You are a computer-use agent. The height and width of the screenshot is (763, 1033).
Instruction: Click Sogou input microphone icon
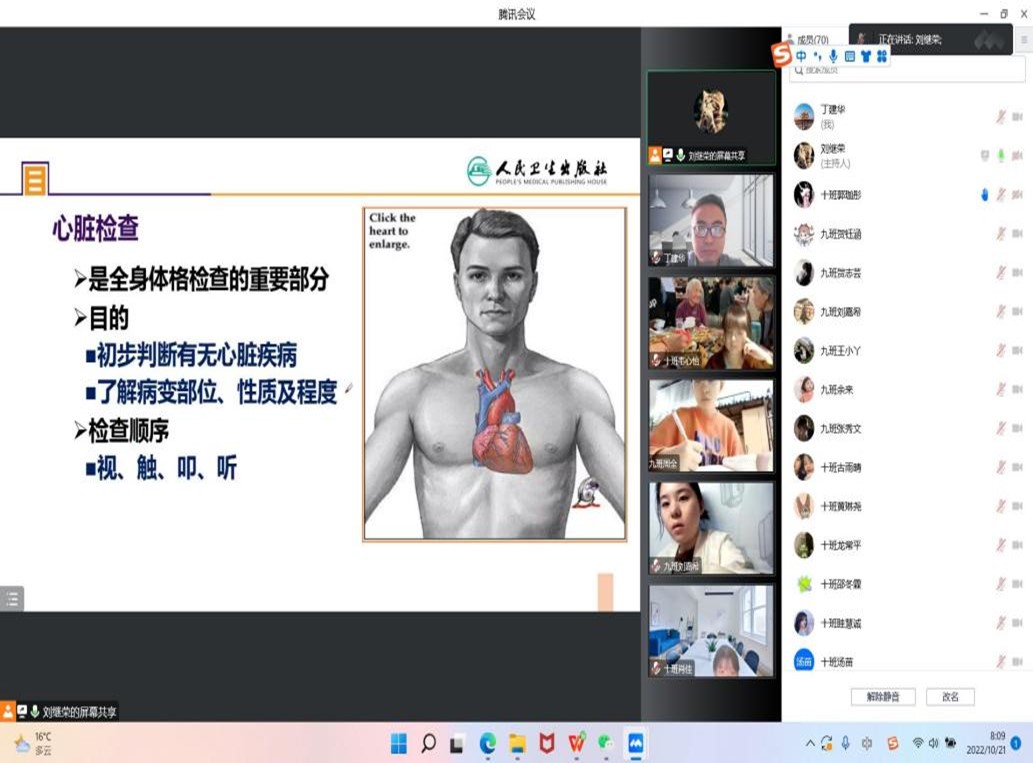click(833, 57)
